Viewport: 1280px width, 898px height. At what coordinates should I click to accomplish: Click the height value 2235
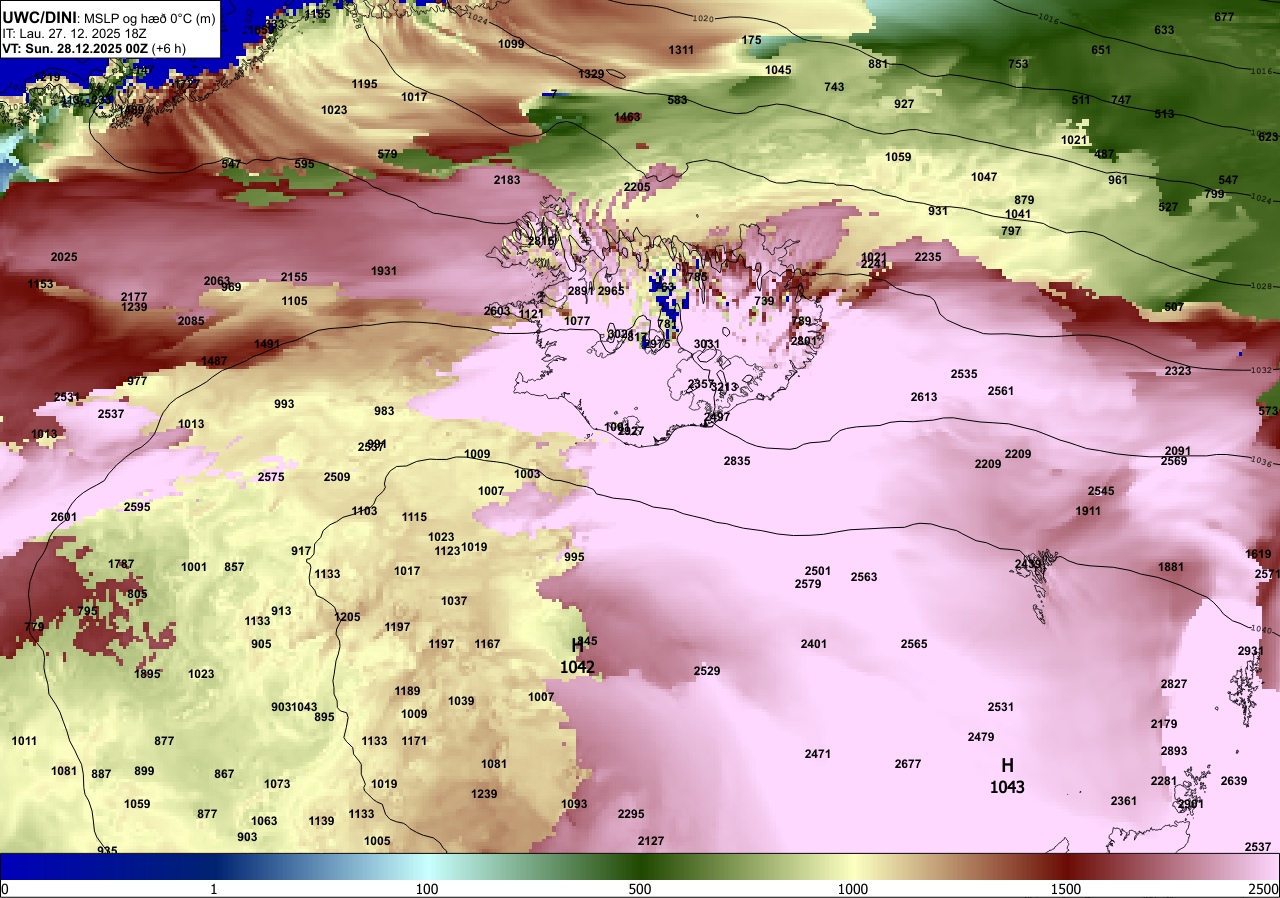click(x=928, y=257)
